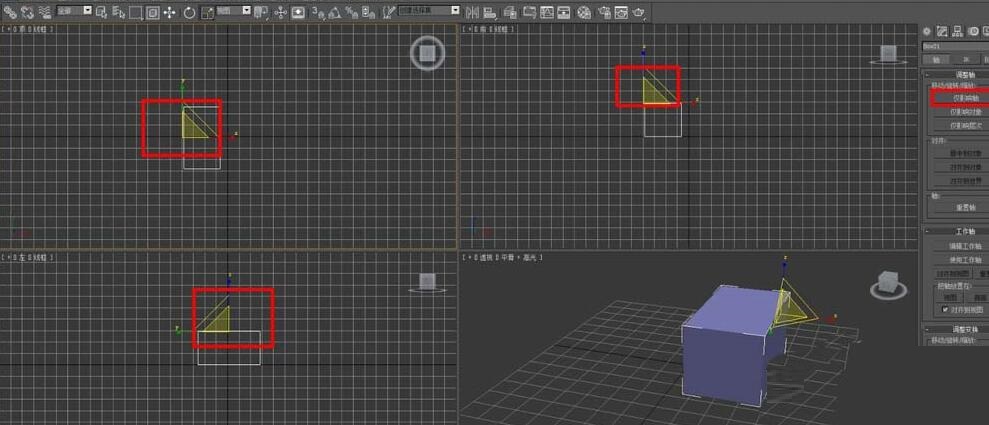Click the teapot Render icon
The image size is (989, 425).
pos(638,12)
